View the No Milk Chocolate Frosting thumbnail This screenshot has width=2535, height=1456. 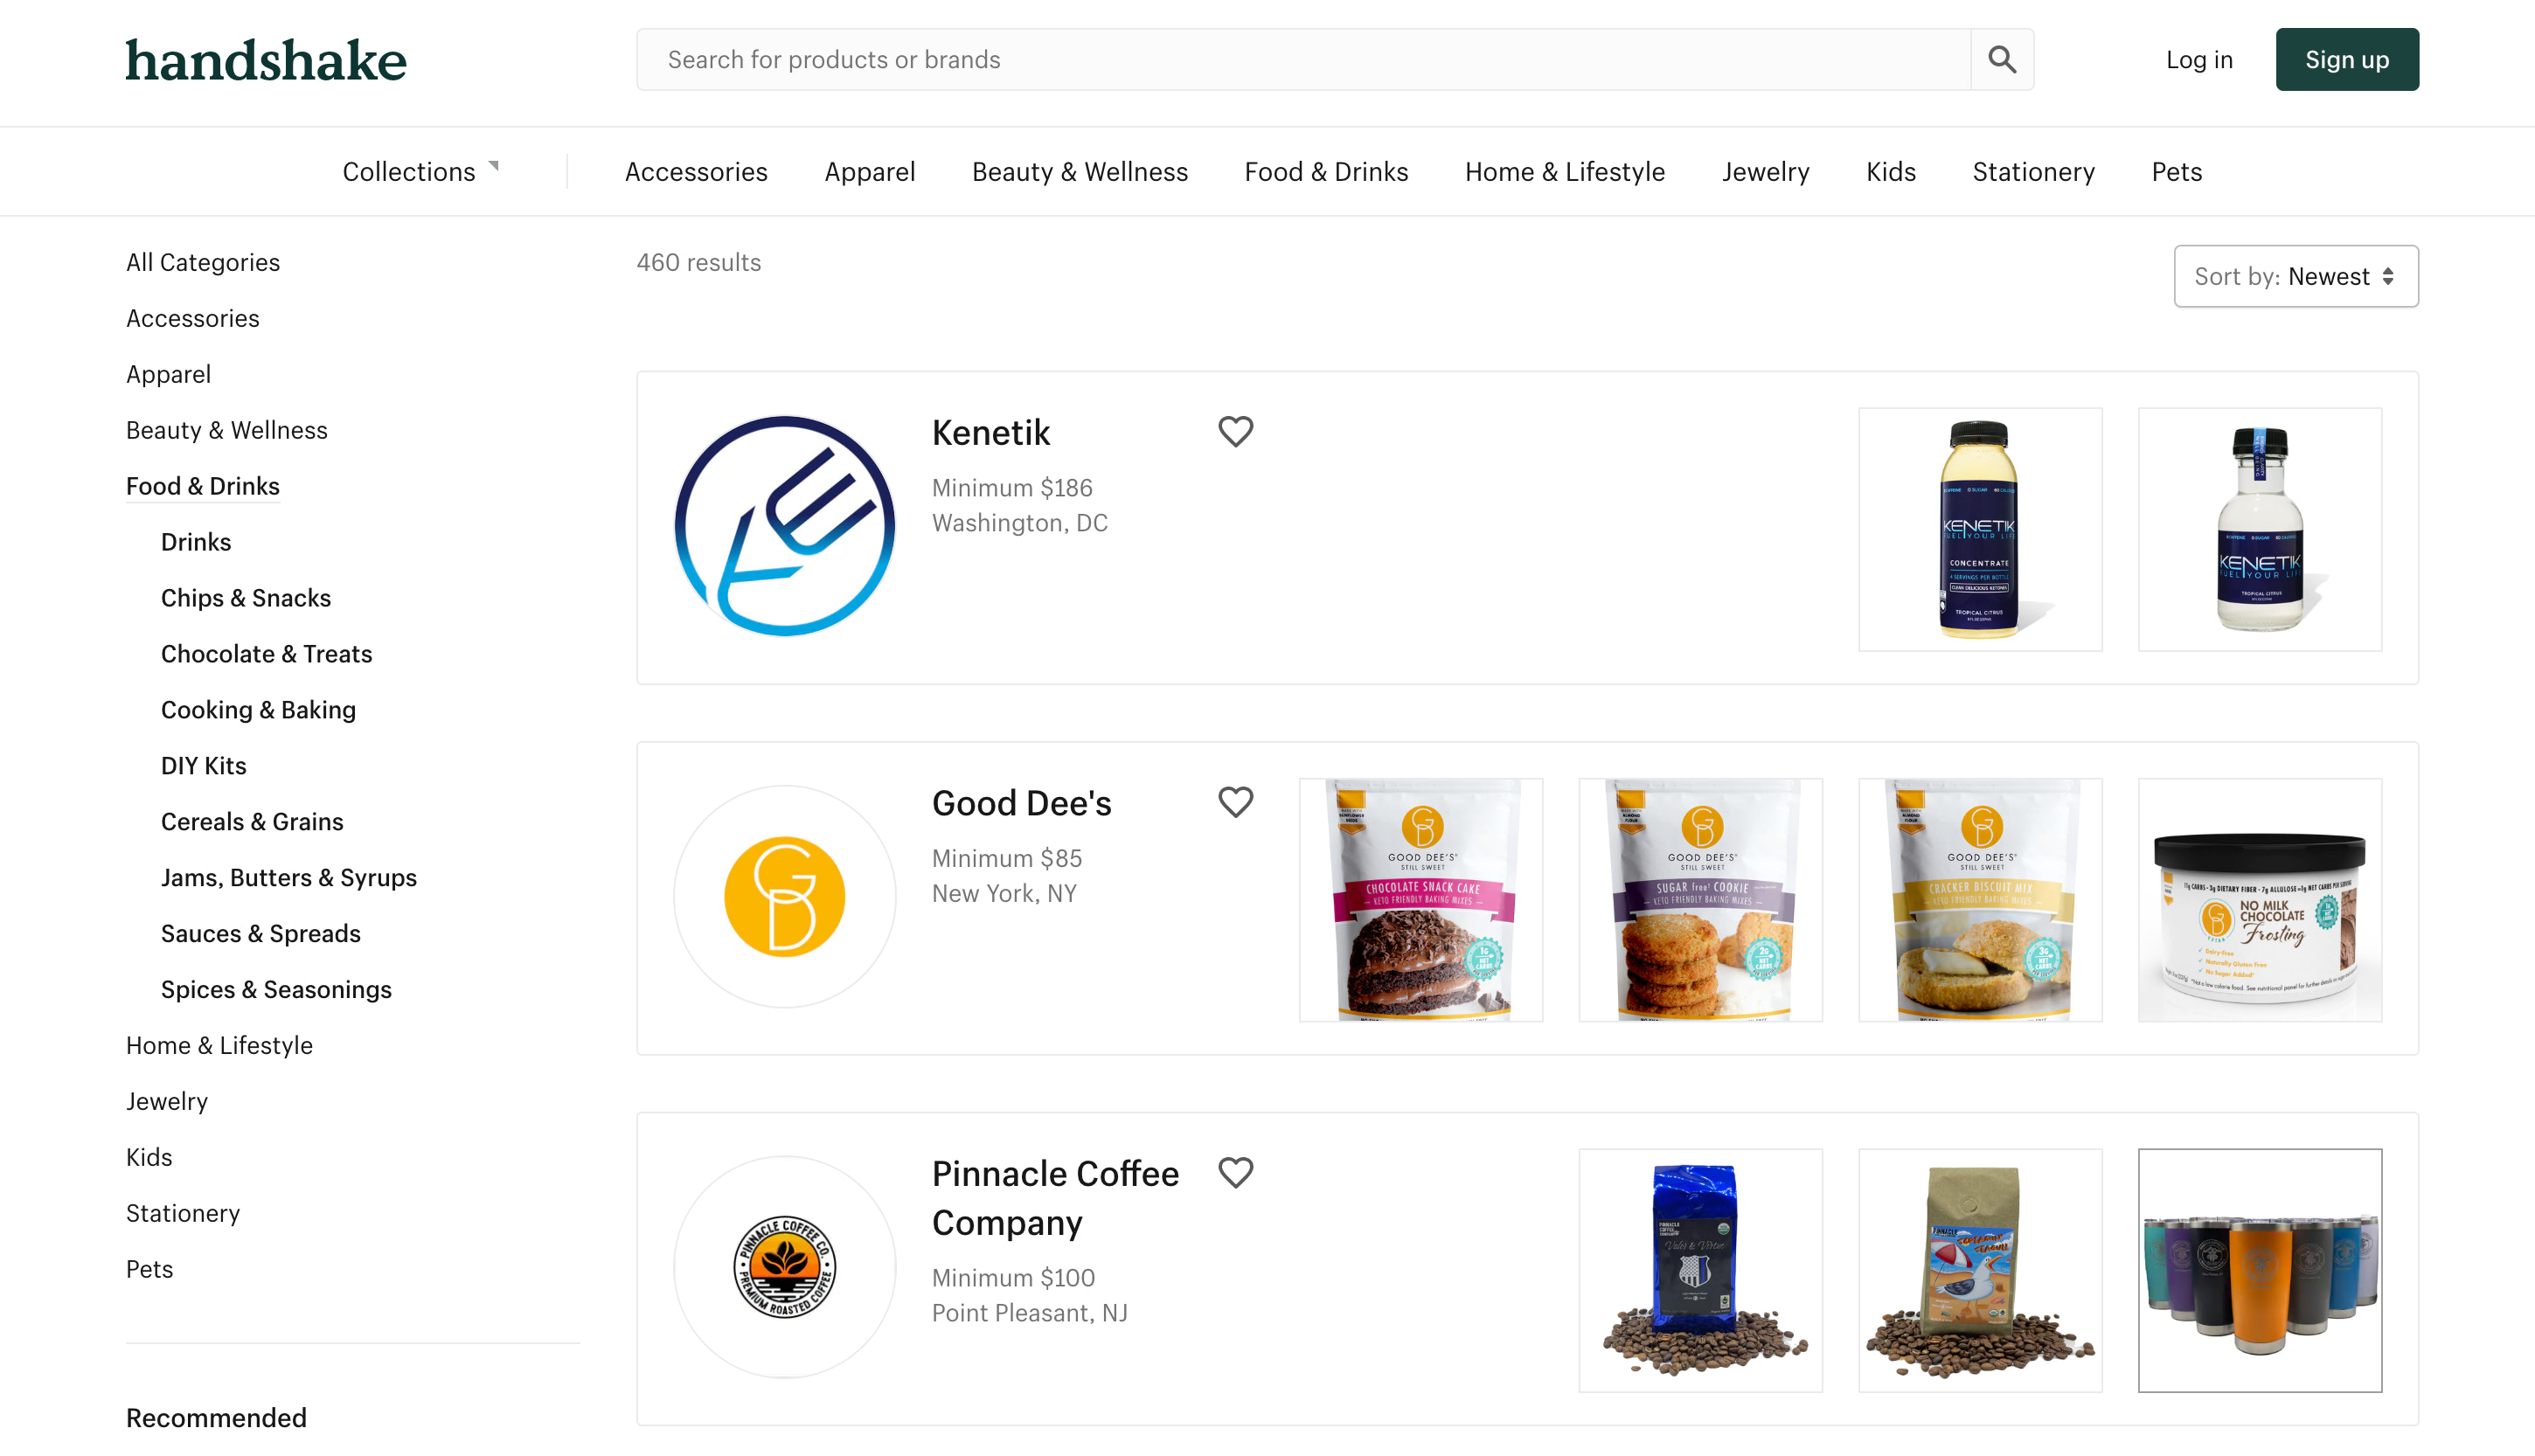coord(2260,900)
